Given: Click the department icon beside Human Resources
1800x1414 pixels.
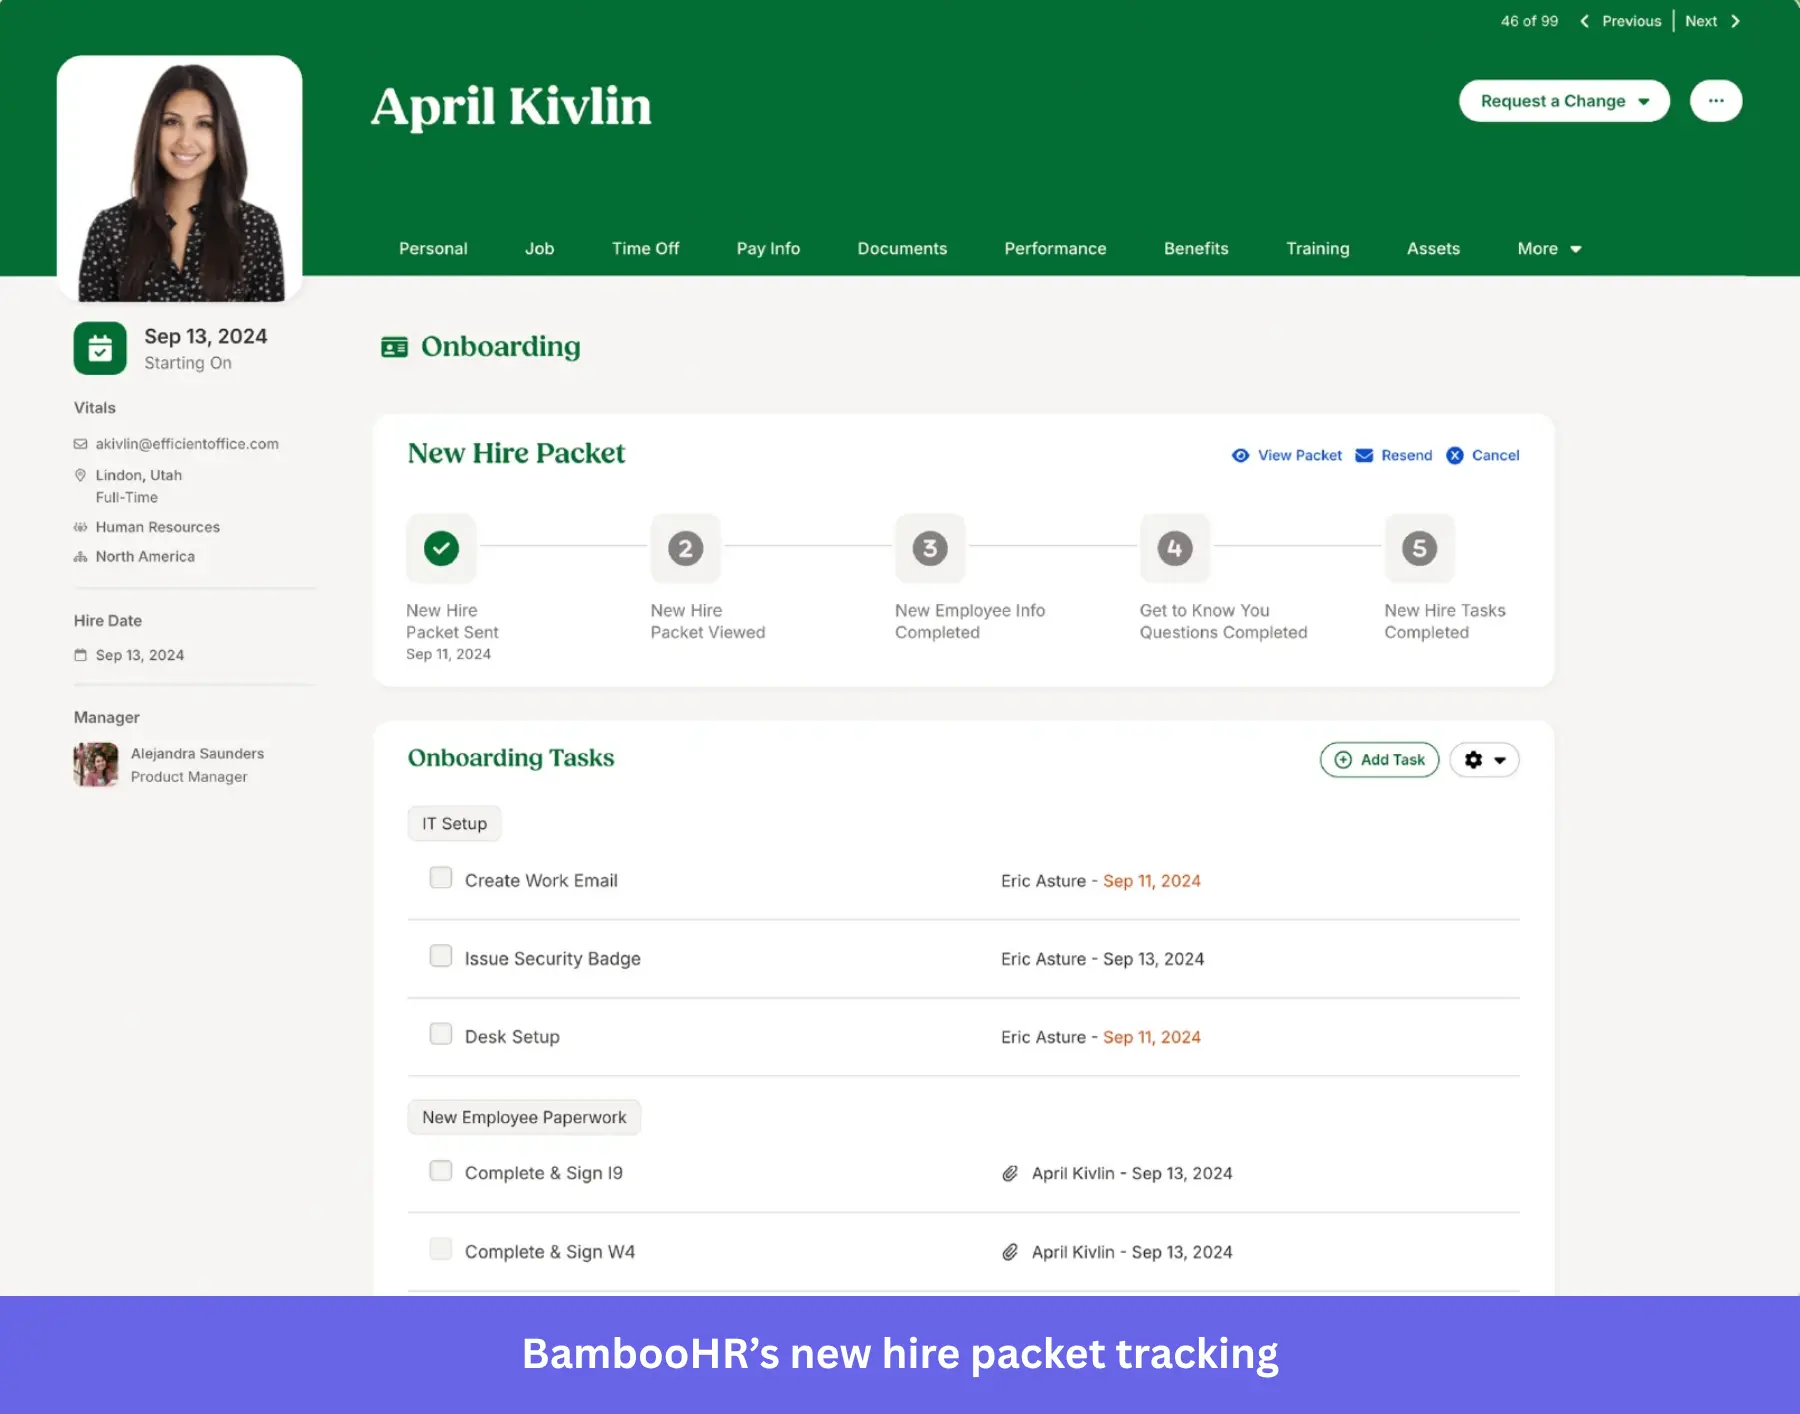Looking at the screenshot, I should tap(81, 527).
